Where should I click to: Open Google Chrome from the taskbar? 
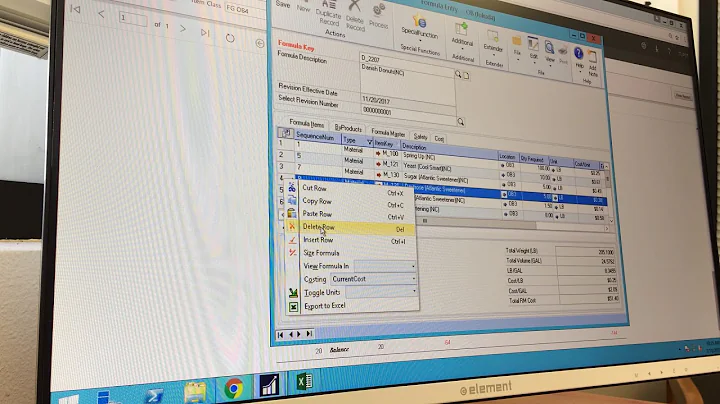coord(234,389)
